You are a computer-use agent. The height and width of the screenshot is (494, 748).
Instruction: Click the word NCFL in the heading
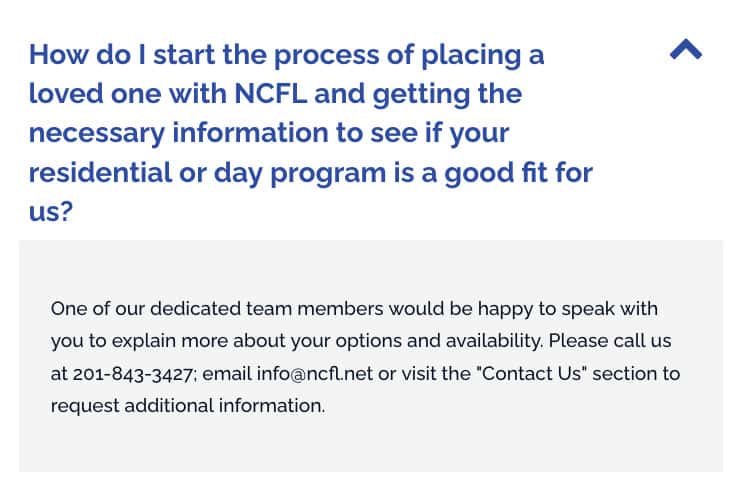tap(270, 93)
